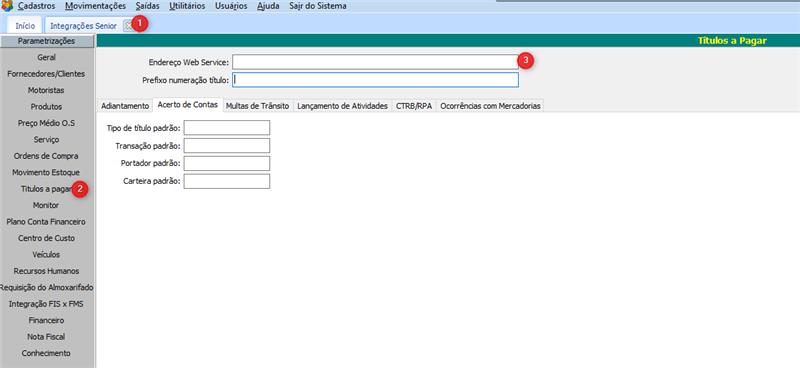Click the Prefixo numeração título field
Screen dimensions: 800x368
point(376,80)
